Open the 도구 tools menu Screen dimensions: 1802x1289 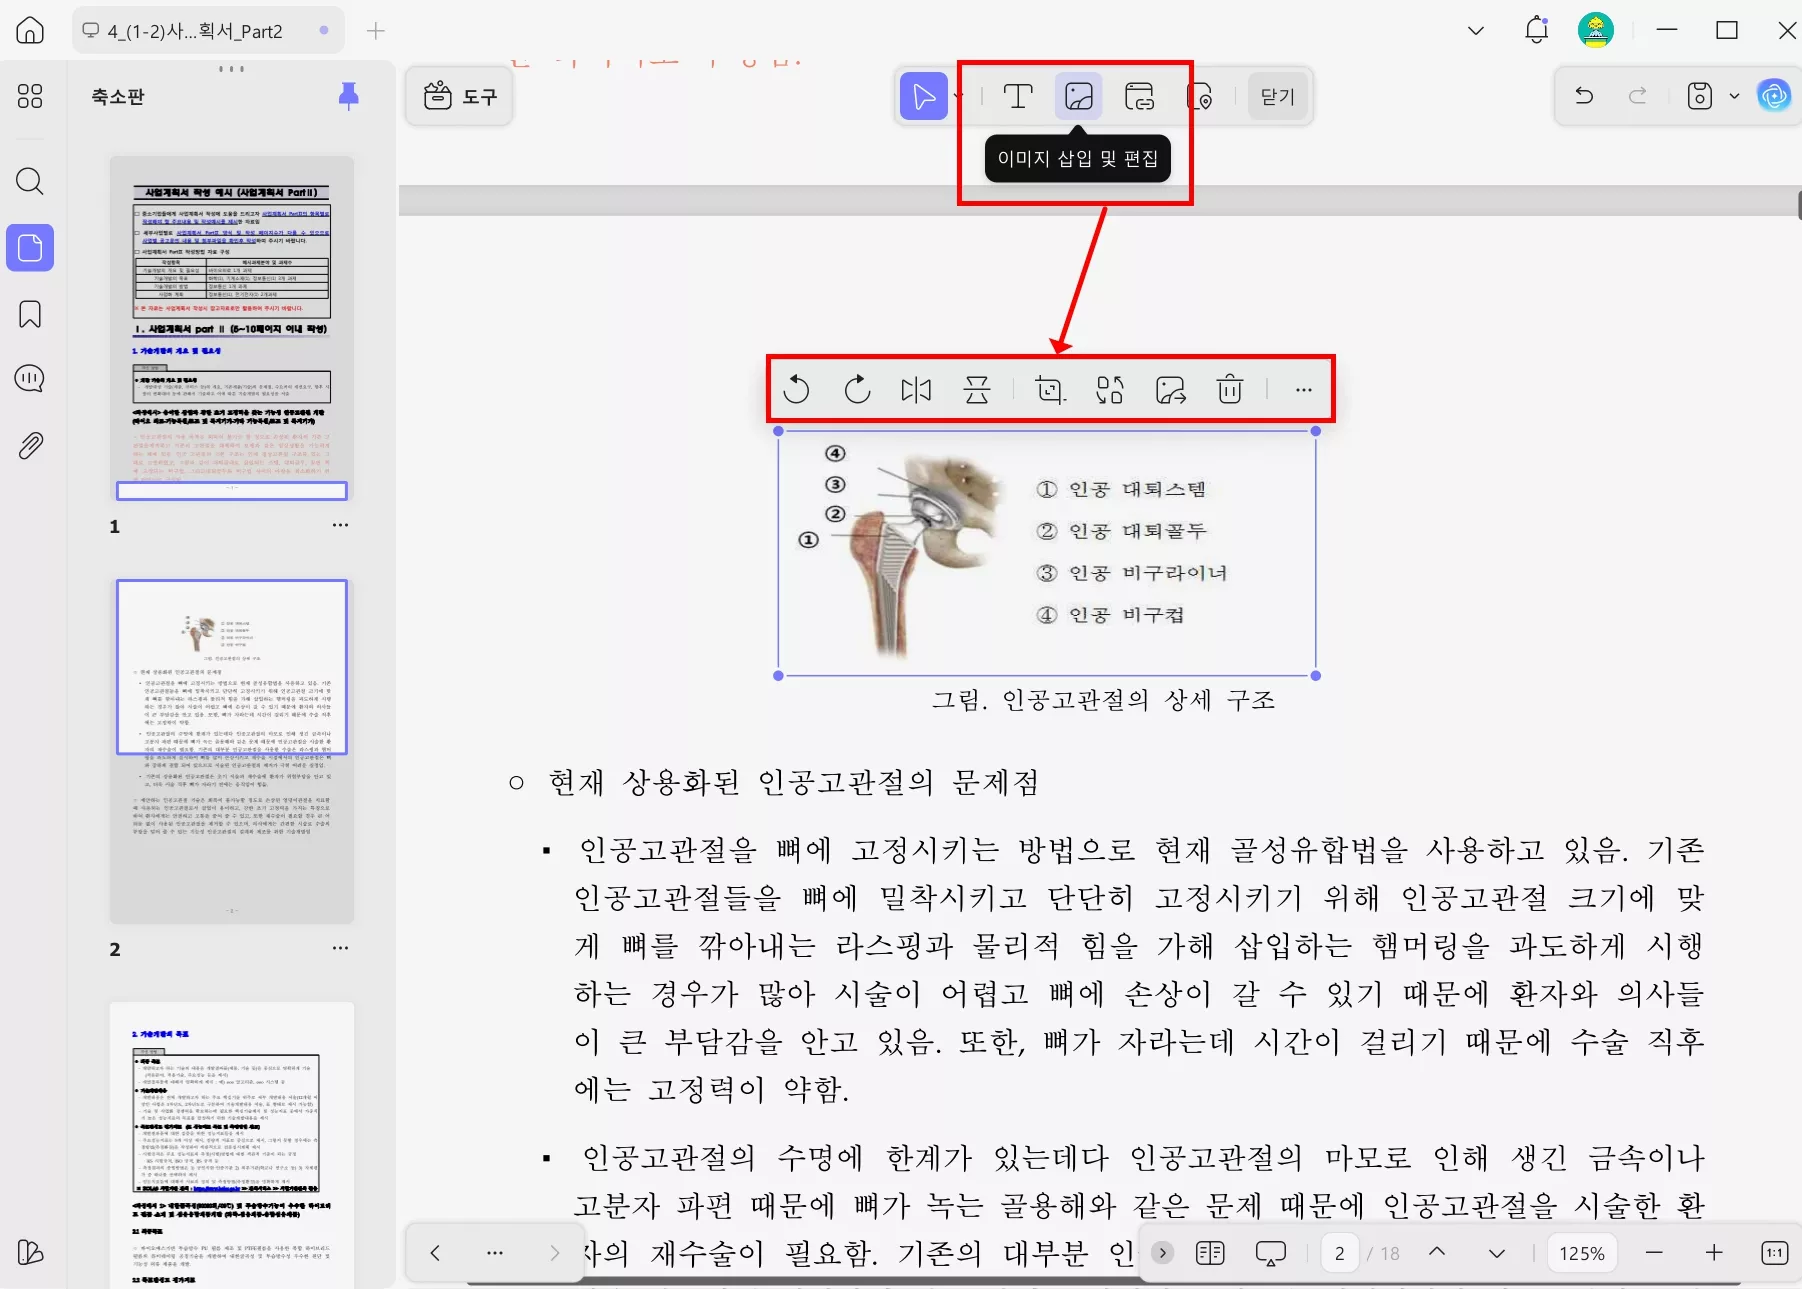pos(459,96)
